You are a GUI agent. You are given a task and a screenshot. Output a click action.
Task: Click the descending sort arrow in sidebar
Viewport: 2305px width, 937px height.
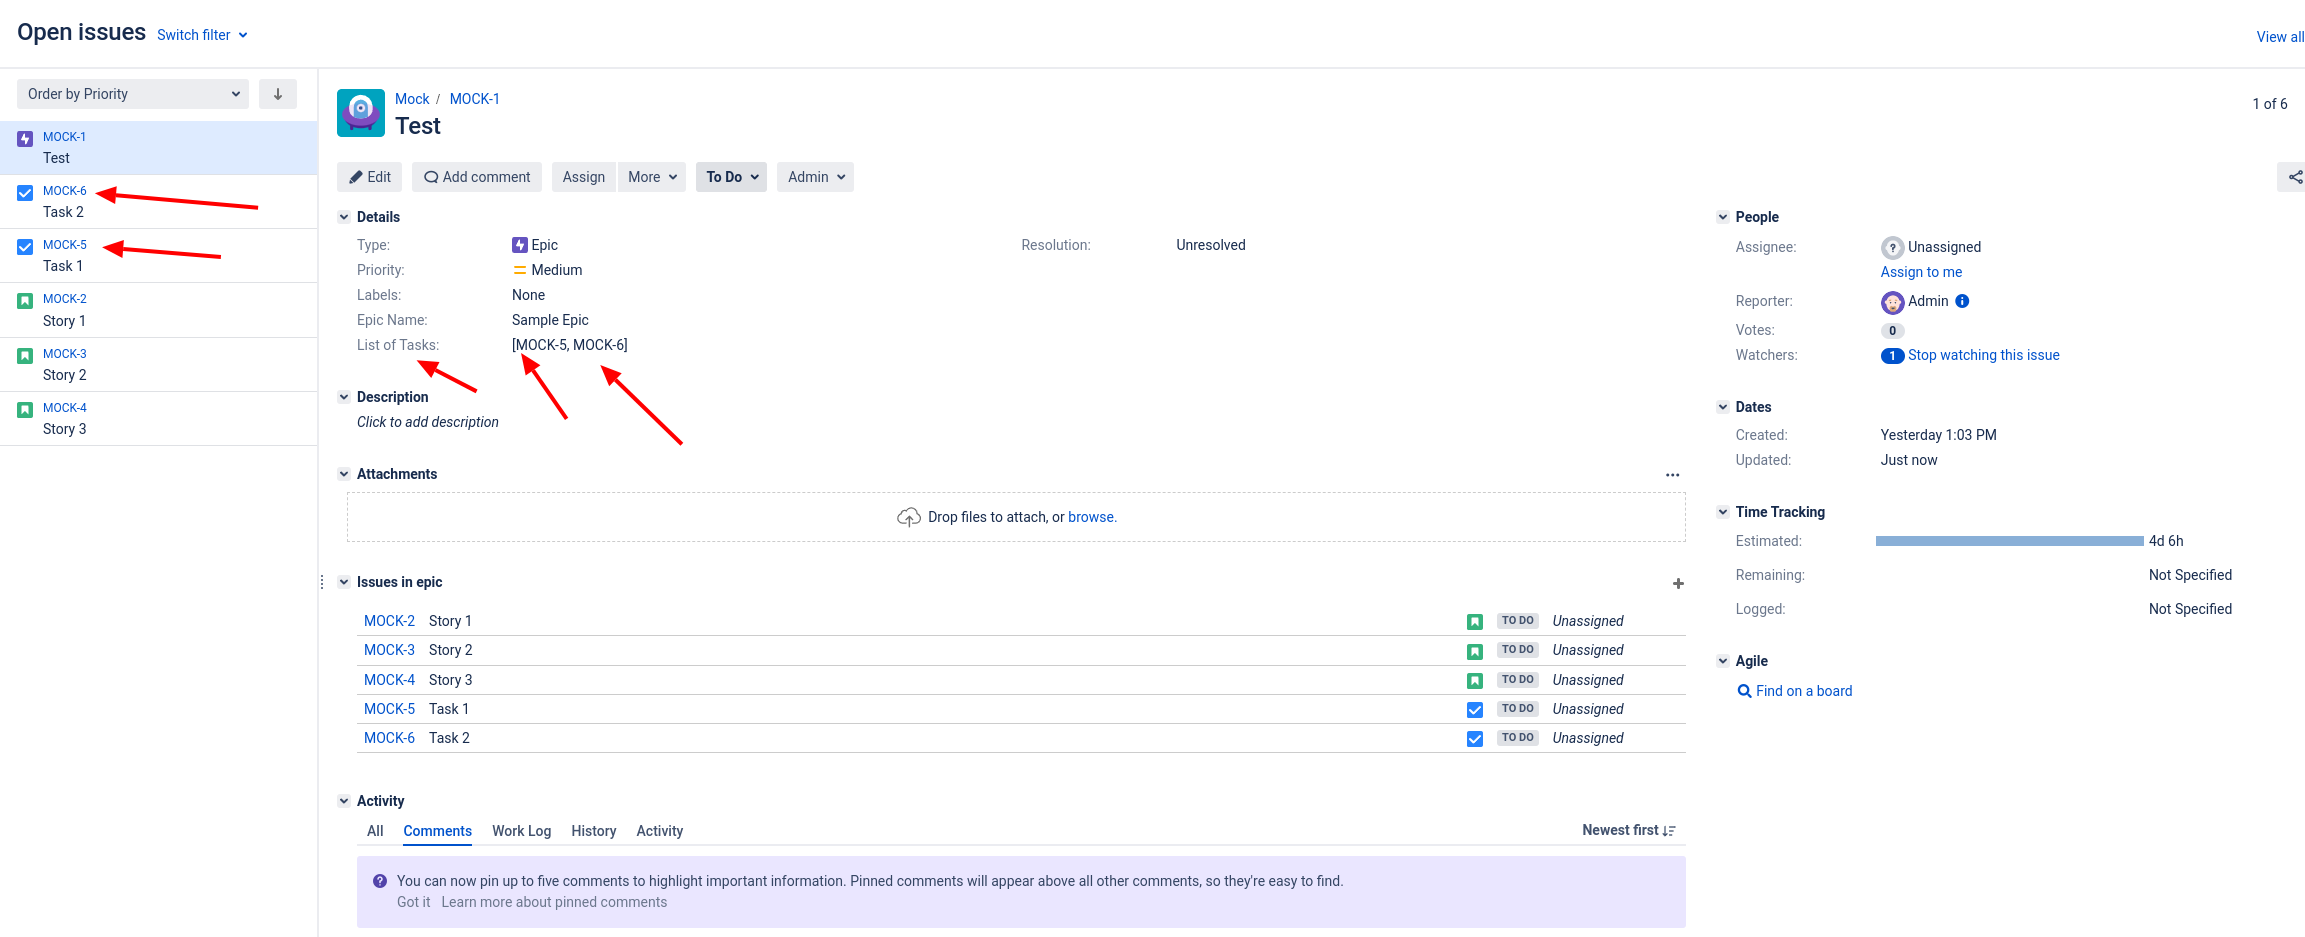point(277,93)
